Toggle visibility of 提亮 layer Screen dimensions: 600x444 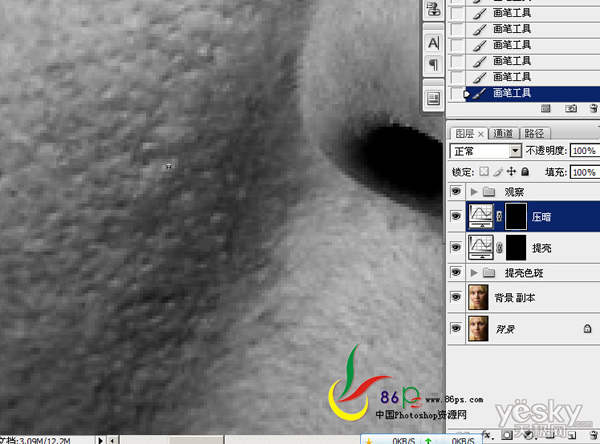(456, 247)
